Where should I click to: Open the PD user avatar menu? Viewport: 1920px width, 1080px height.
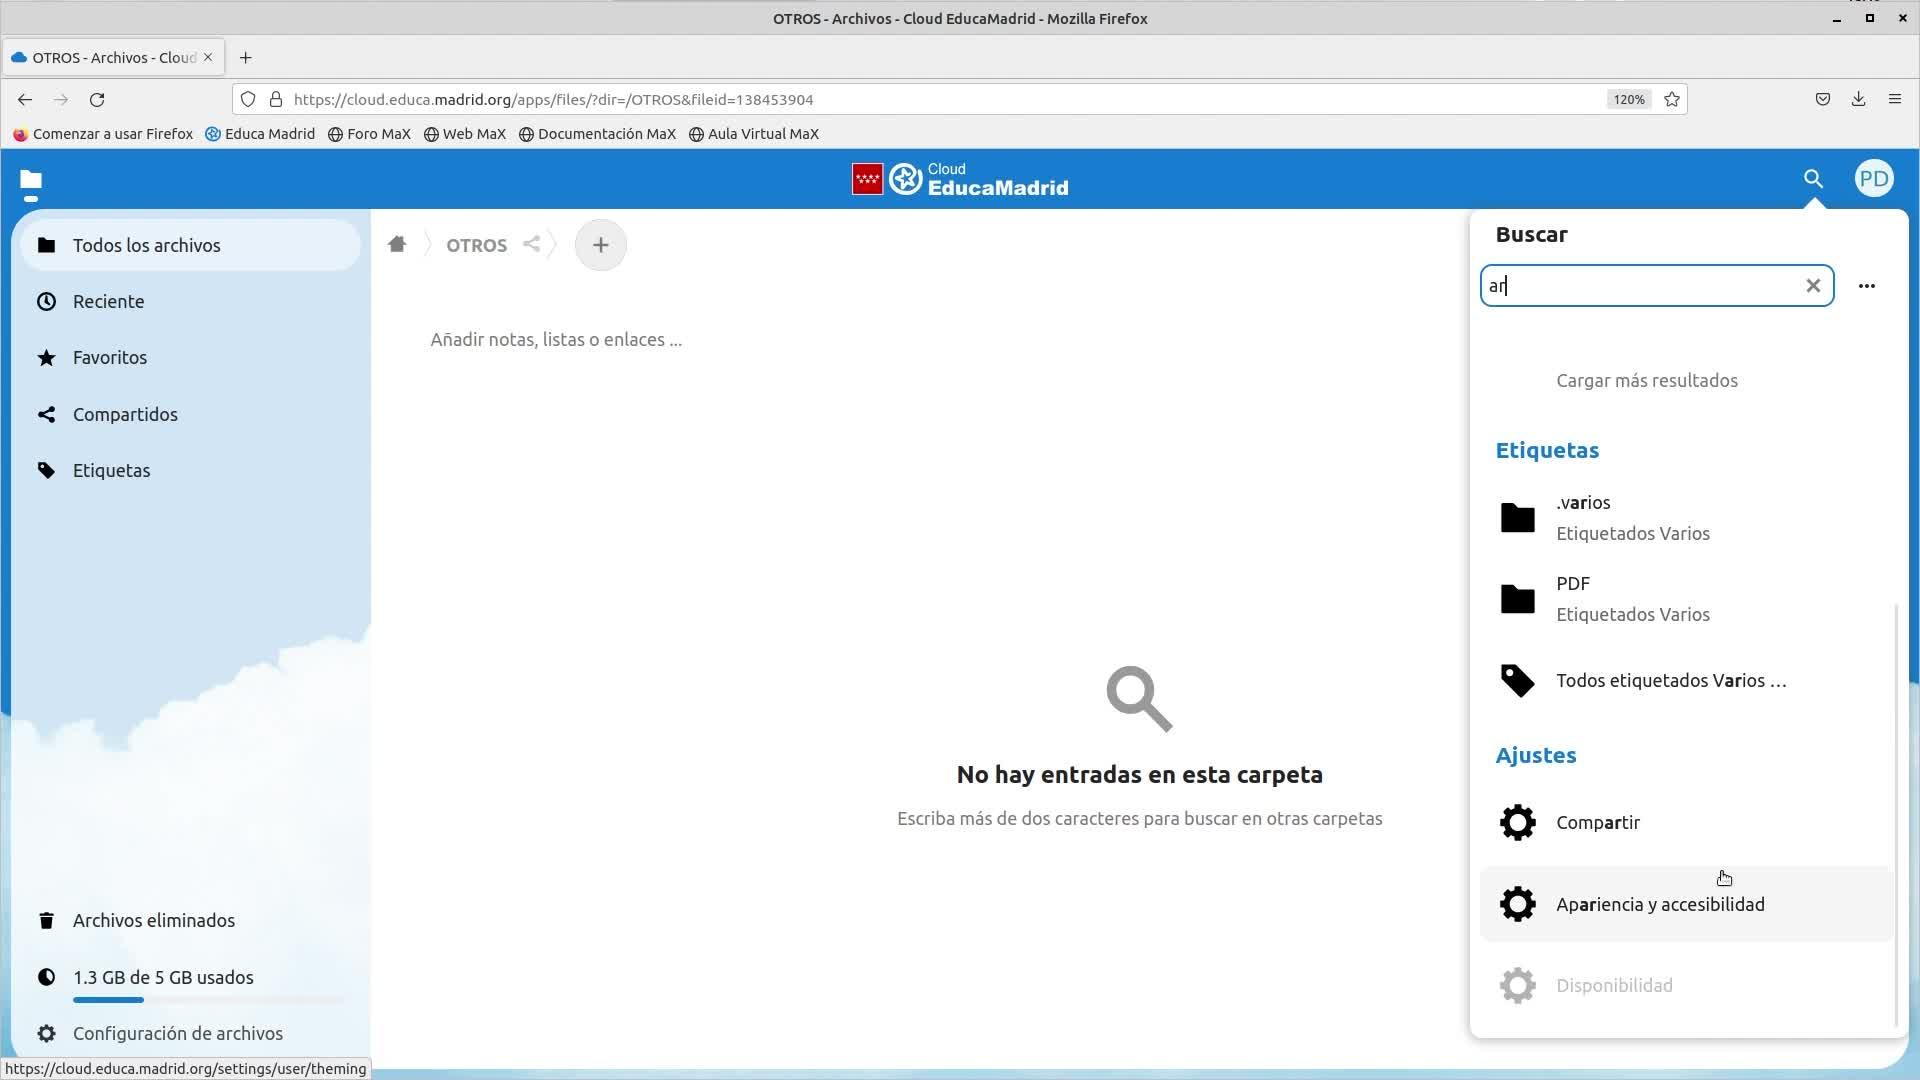point(1873,179)
